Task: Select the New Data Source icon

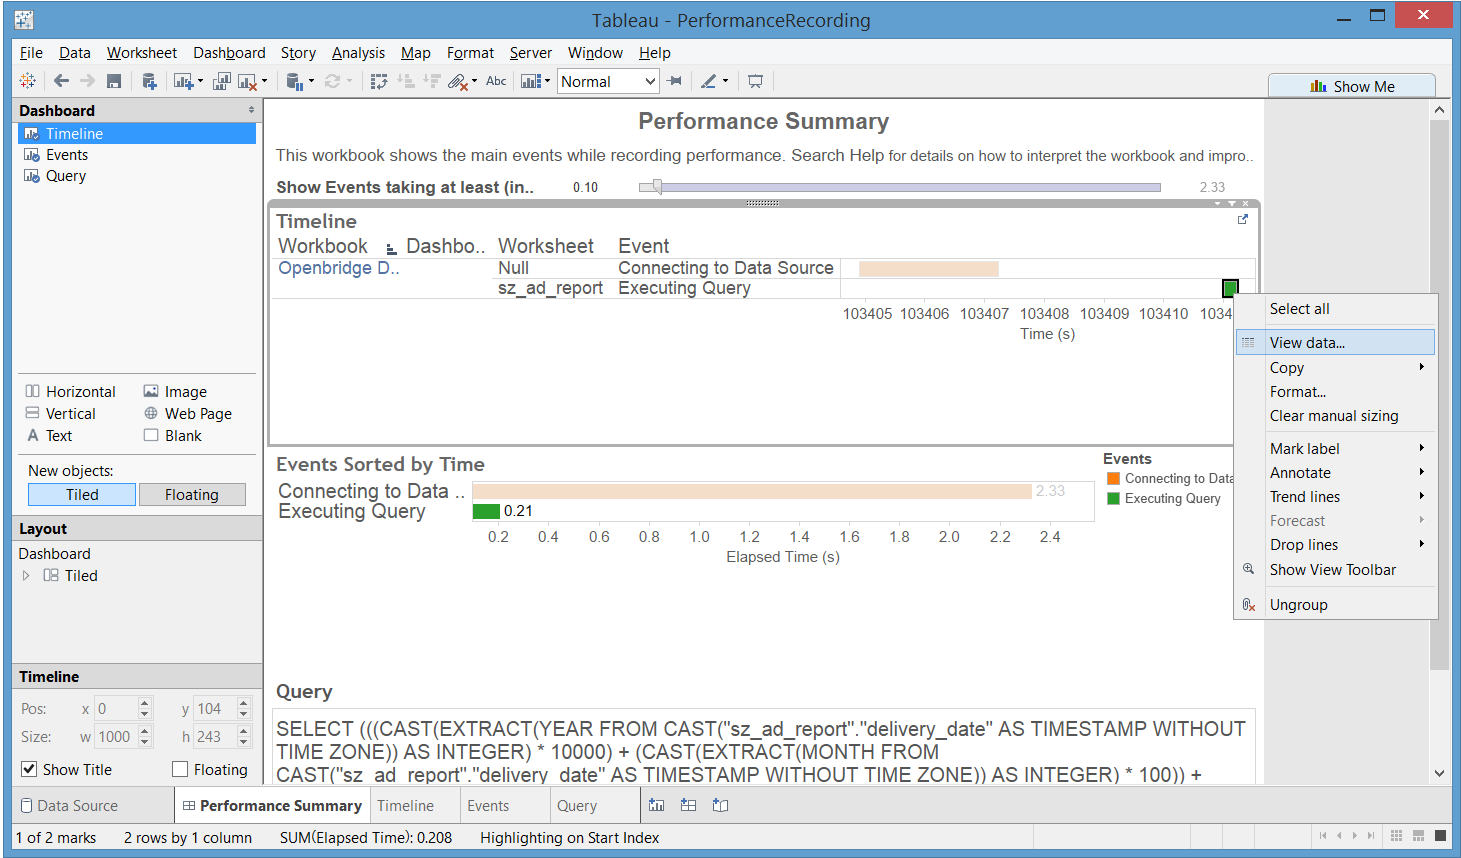Action: 150,81
